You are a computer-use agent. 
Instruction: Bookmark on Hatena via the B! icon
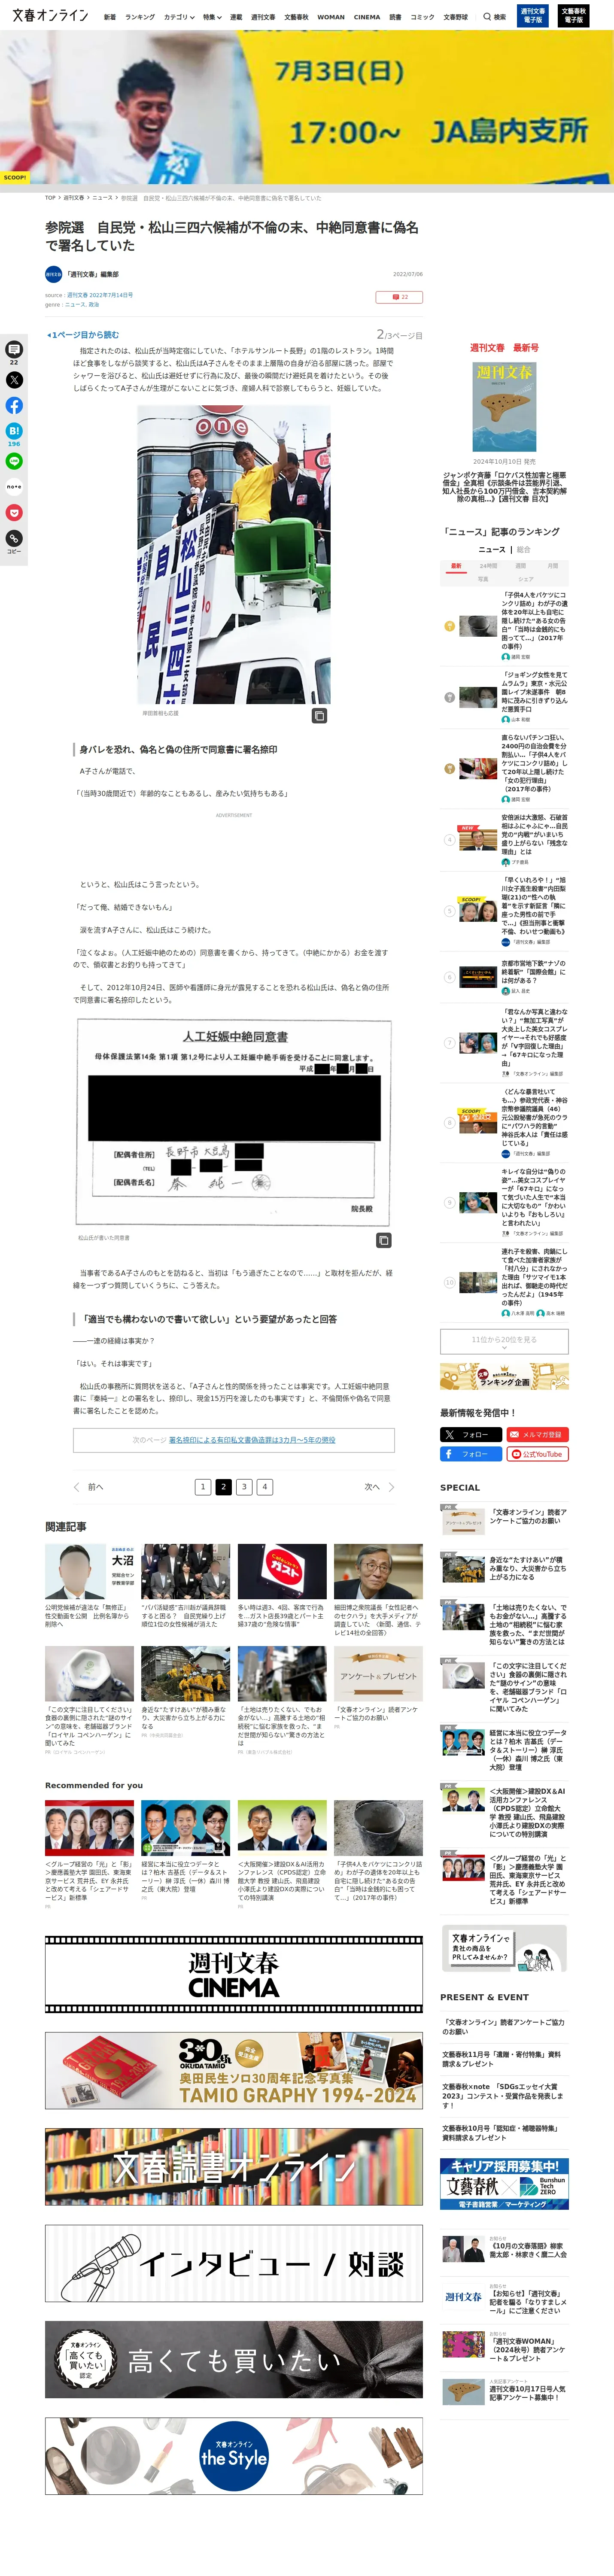14,431
